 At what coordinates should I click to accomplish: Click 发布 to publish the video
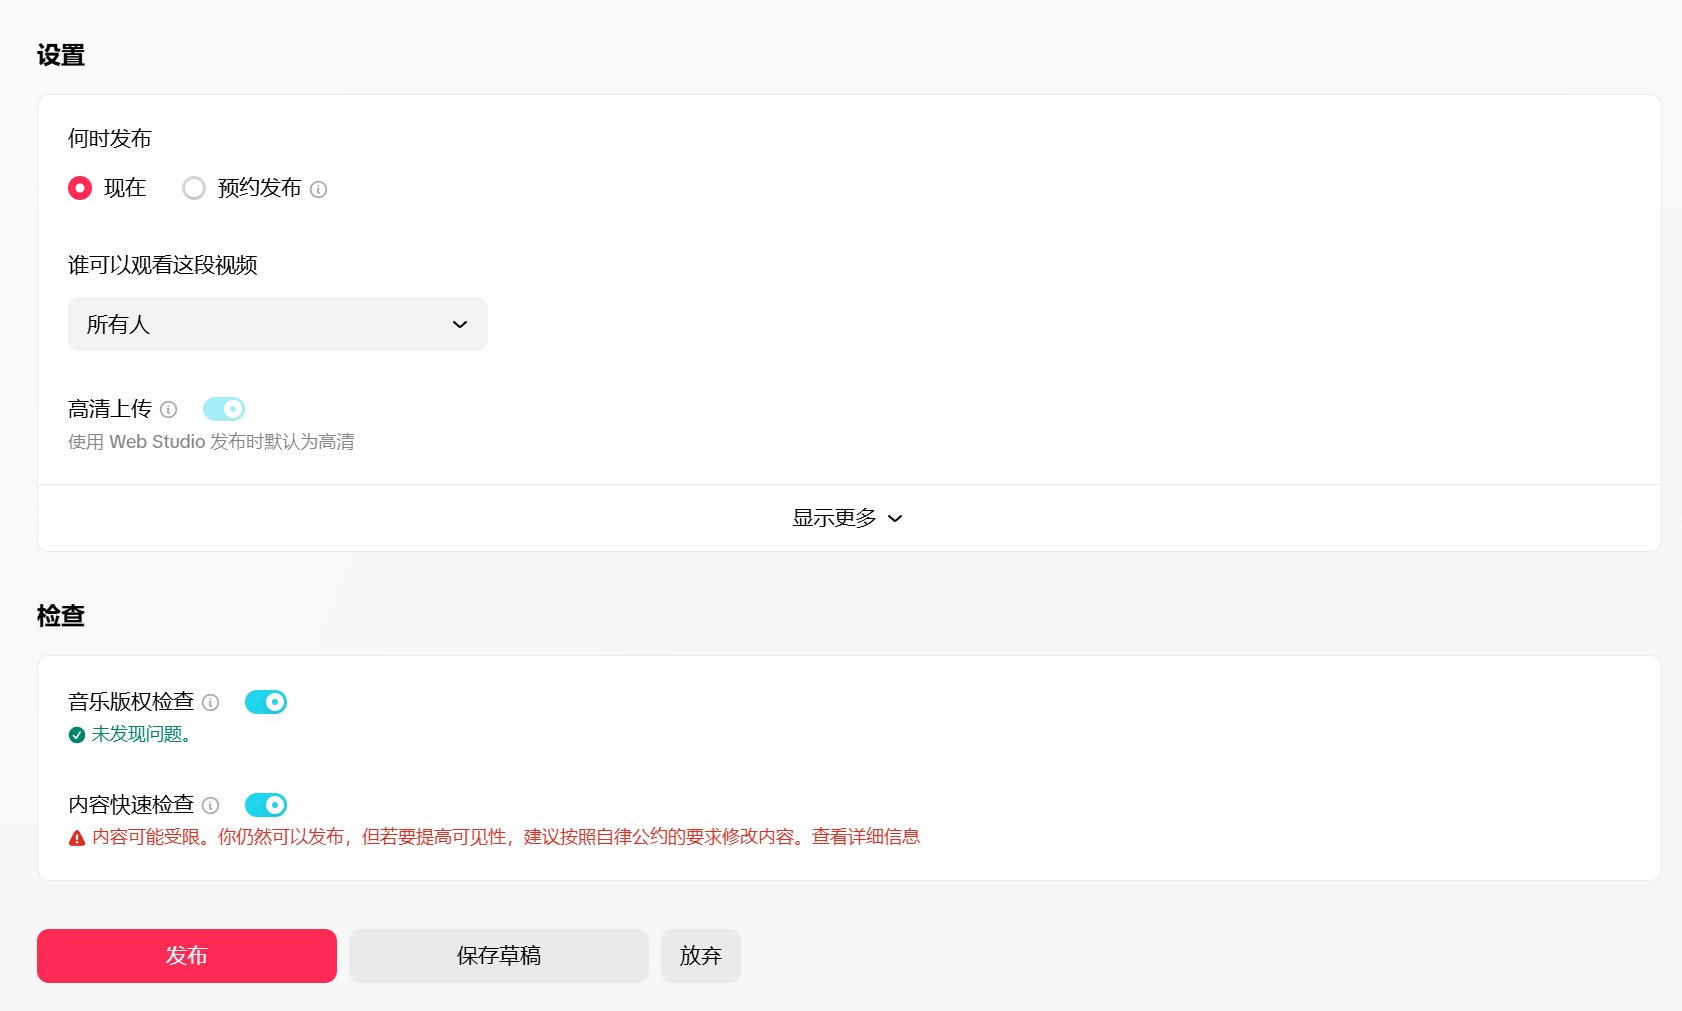pyautogui.click(x=186, y=956)
